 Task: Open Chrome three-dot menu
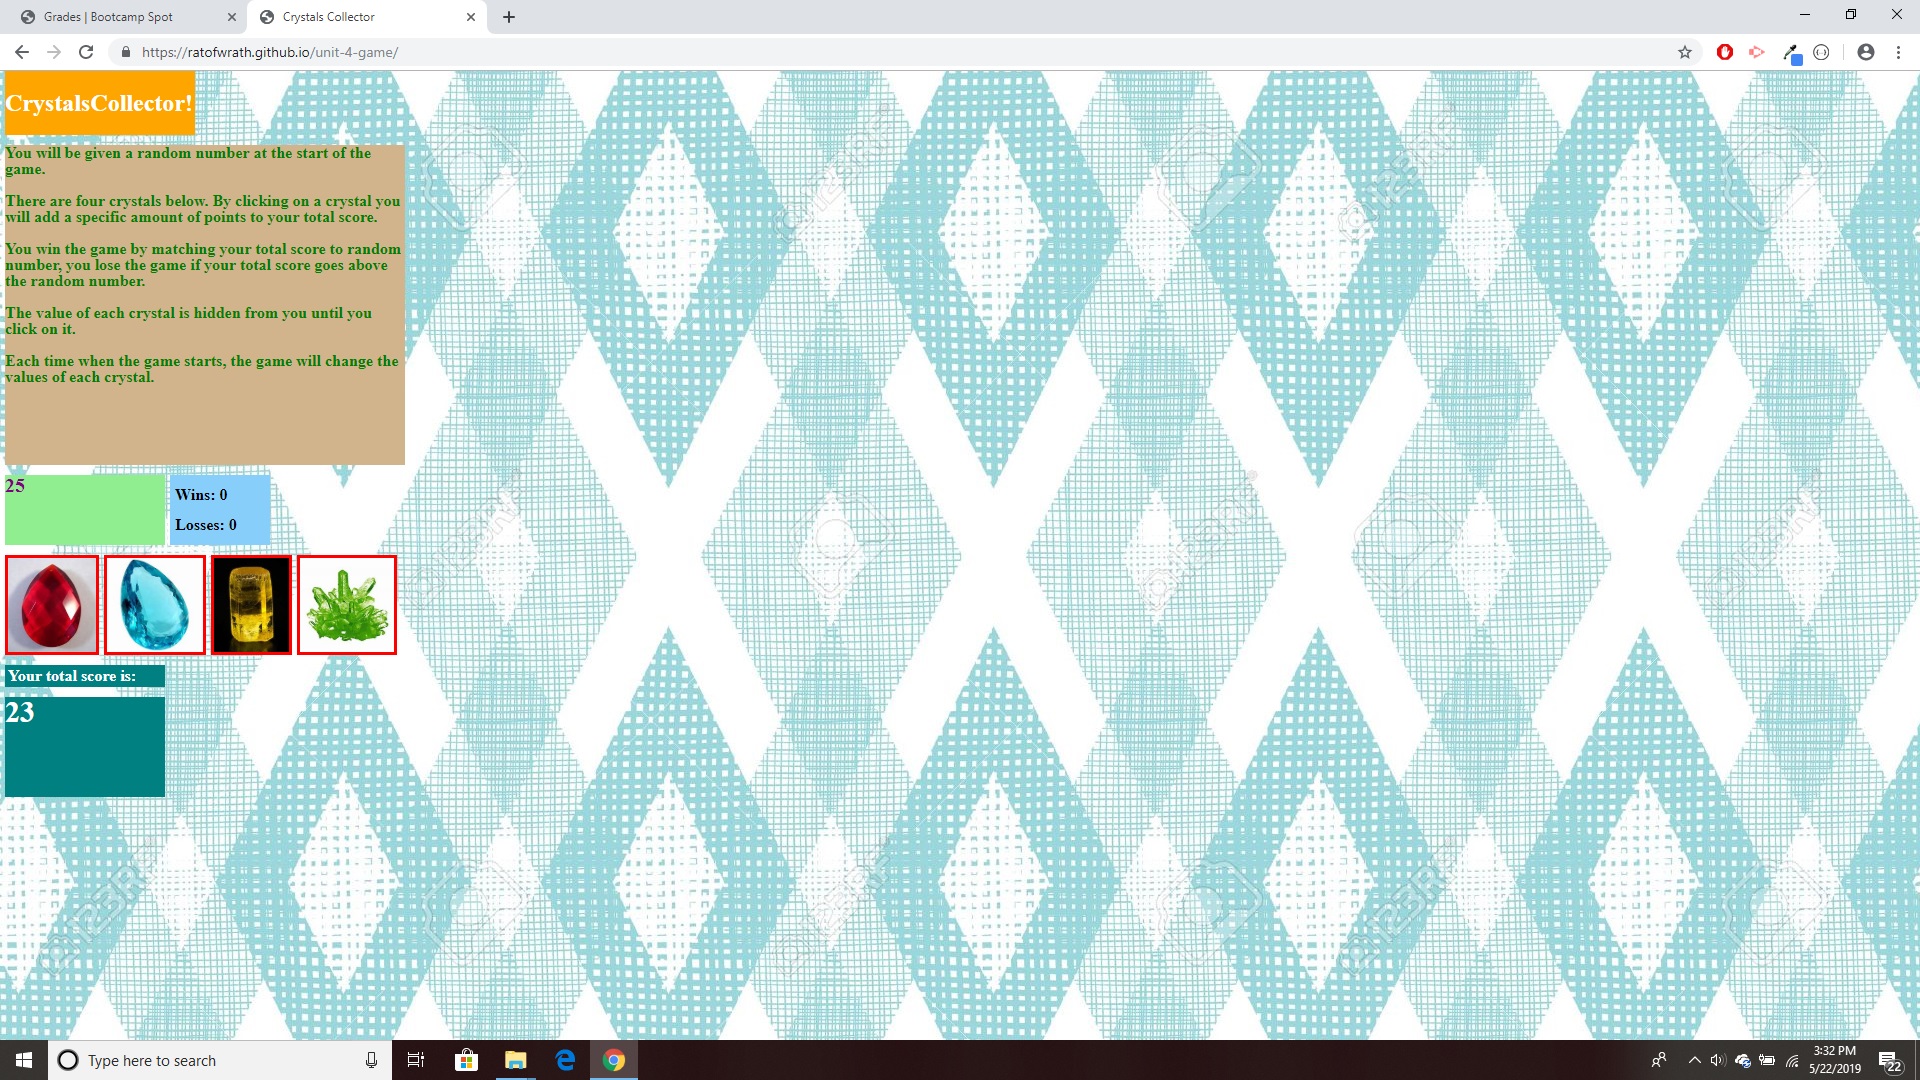click(1898, 52)
